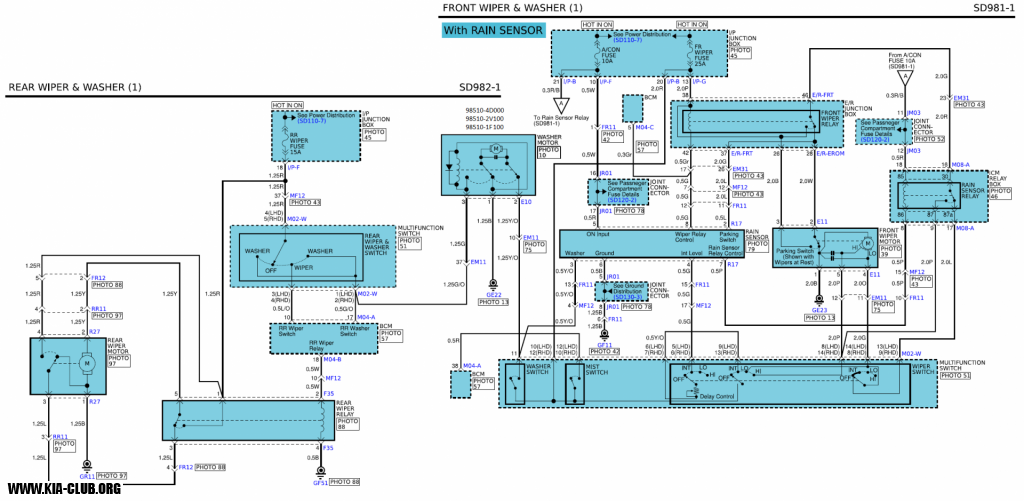This screenshot has width=1024, height=501.
Task: Open SD110-7 link in front wiper diagram
Action: click(x=628, y=40)
